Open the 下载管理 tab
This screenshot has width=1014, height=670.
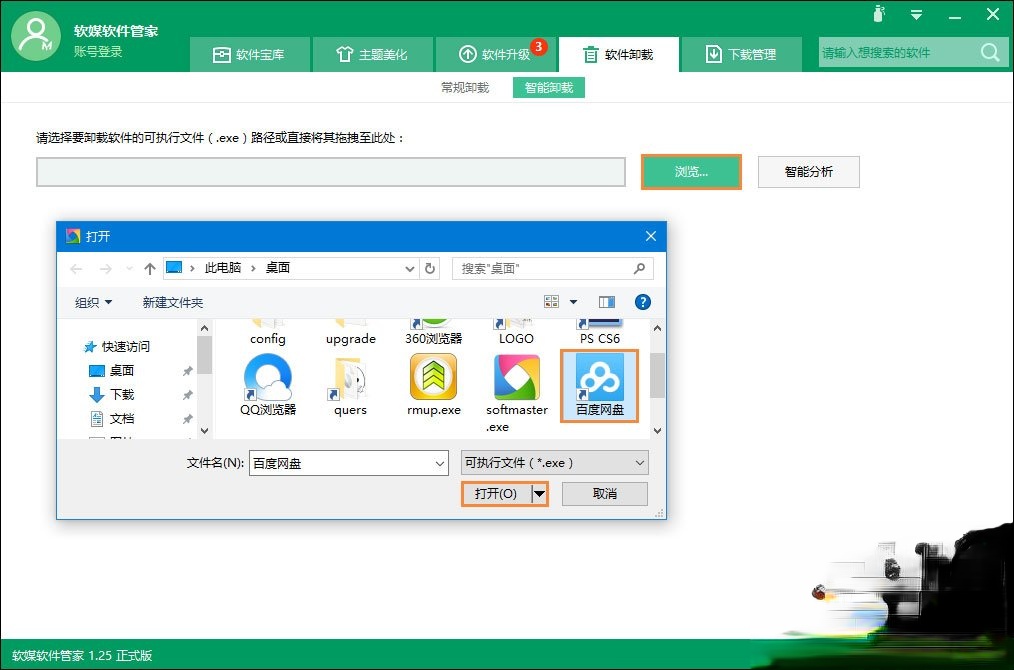click(742, 54)
